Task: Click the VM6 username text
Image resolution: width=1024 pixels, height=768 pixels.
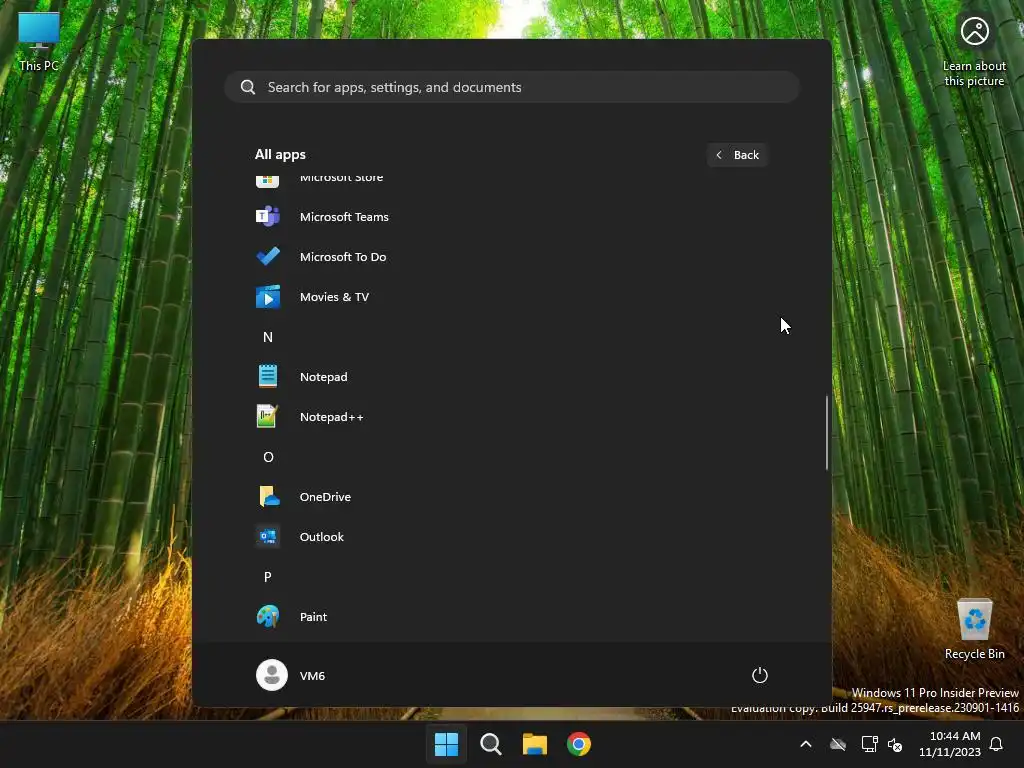Action: point(312,675)
